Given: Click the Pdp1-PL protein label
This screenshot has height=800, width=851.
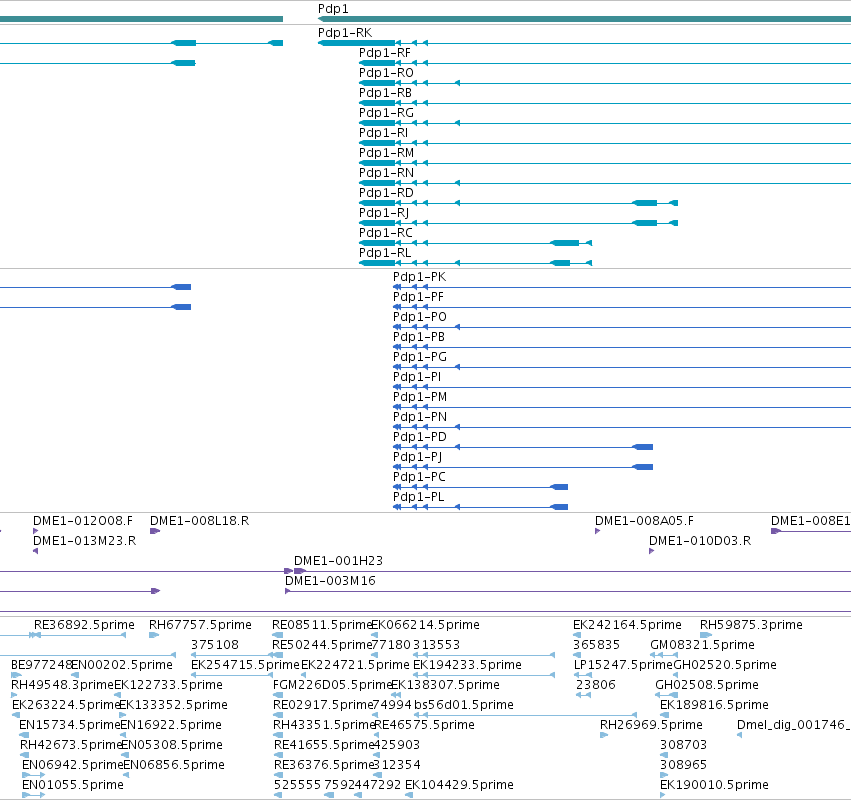Looking at the screenshot, I should pos(418,497).
